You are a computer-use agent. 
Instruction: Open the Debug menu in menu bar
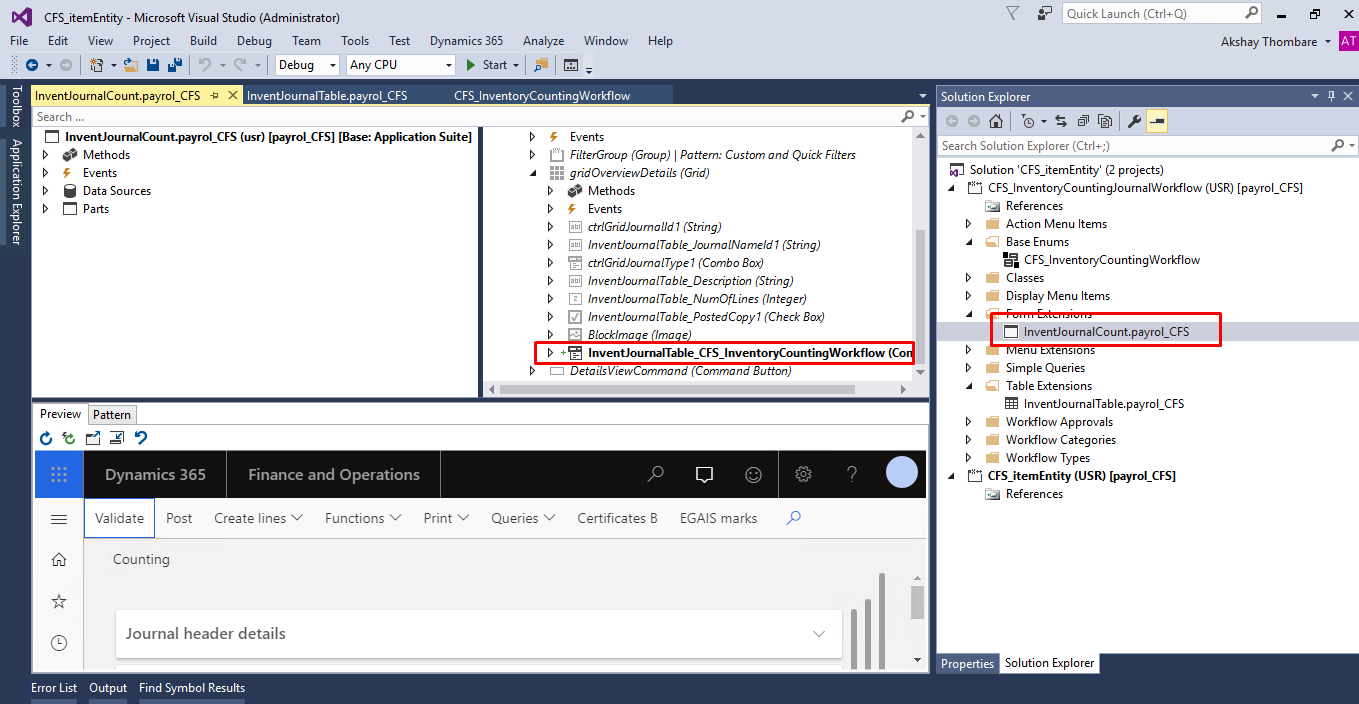click(x=254, y=41)
